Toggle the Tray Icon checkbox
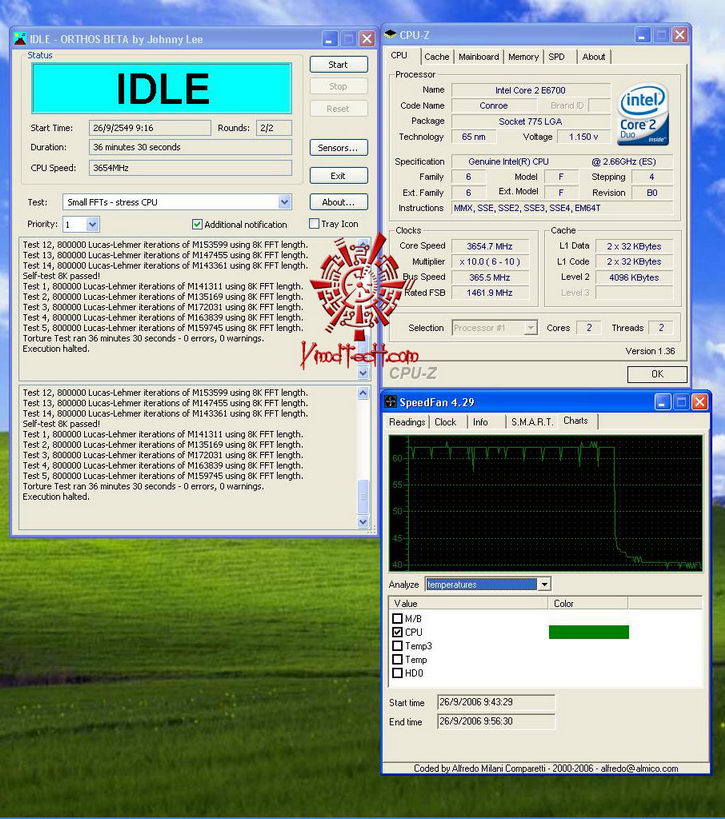725x819 pixels. [314, 224]
